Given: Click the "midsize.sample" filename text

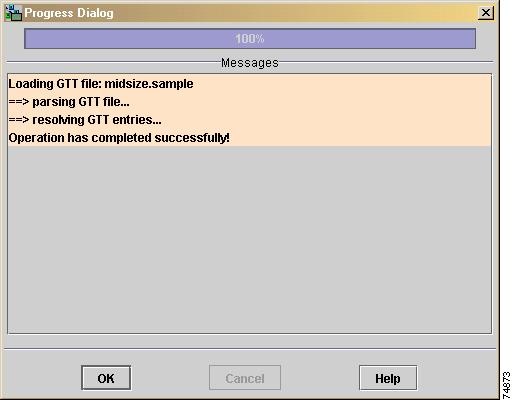Looking at the screenshot, I should click(x=149, y=84).
